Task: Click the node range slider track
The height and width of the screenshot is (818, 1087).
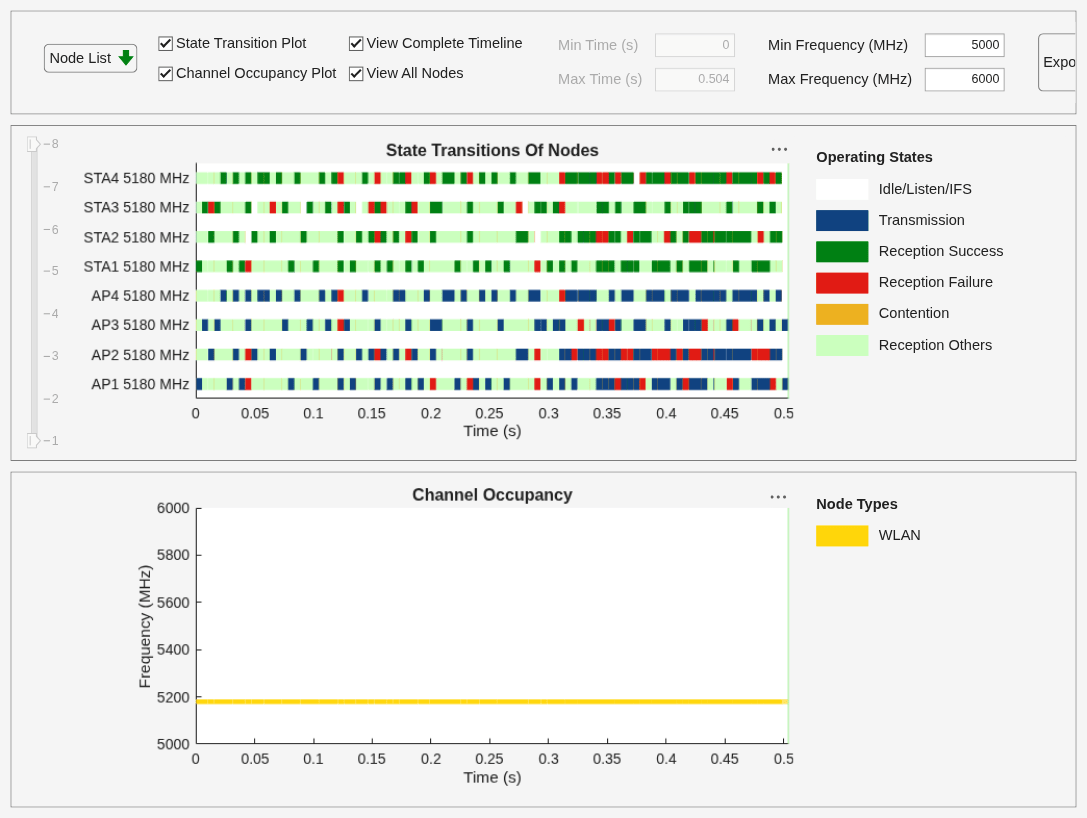Action: pos(34,292)
